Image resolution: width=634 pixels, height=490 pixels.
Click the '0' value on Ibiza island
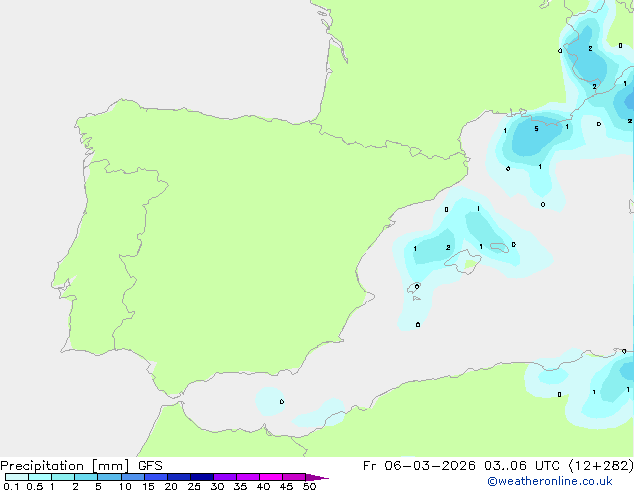[x=417, y=287]
